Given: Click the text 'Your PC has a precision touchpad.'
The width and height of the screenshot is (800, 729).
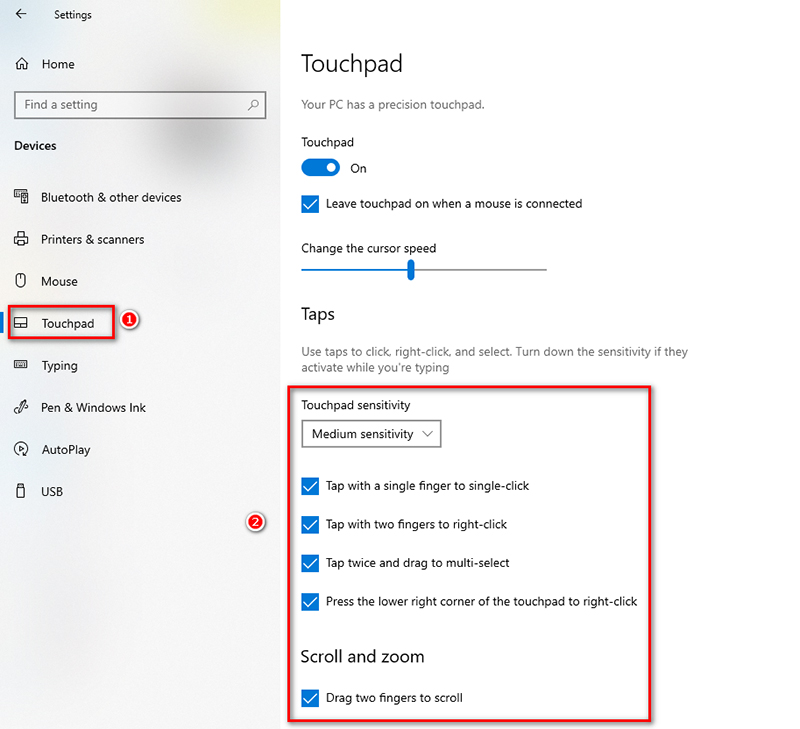Looking at the screenshot, I should coord(393,105).
